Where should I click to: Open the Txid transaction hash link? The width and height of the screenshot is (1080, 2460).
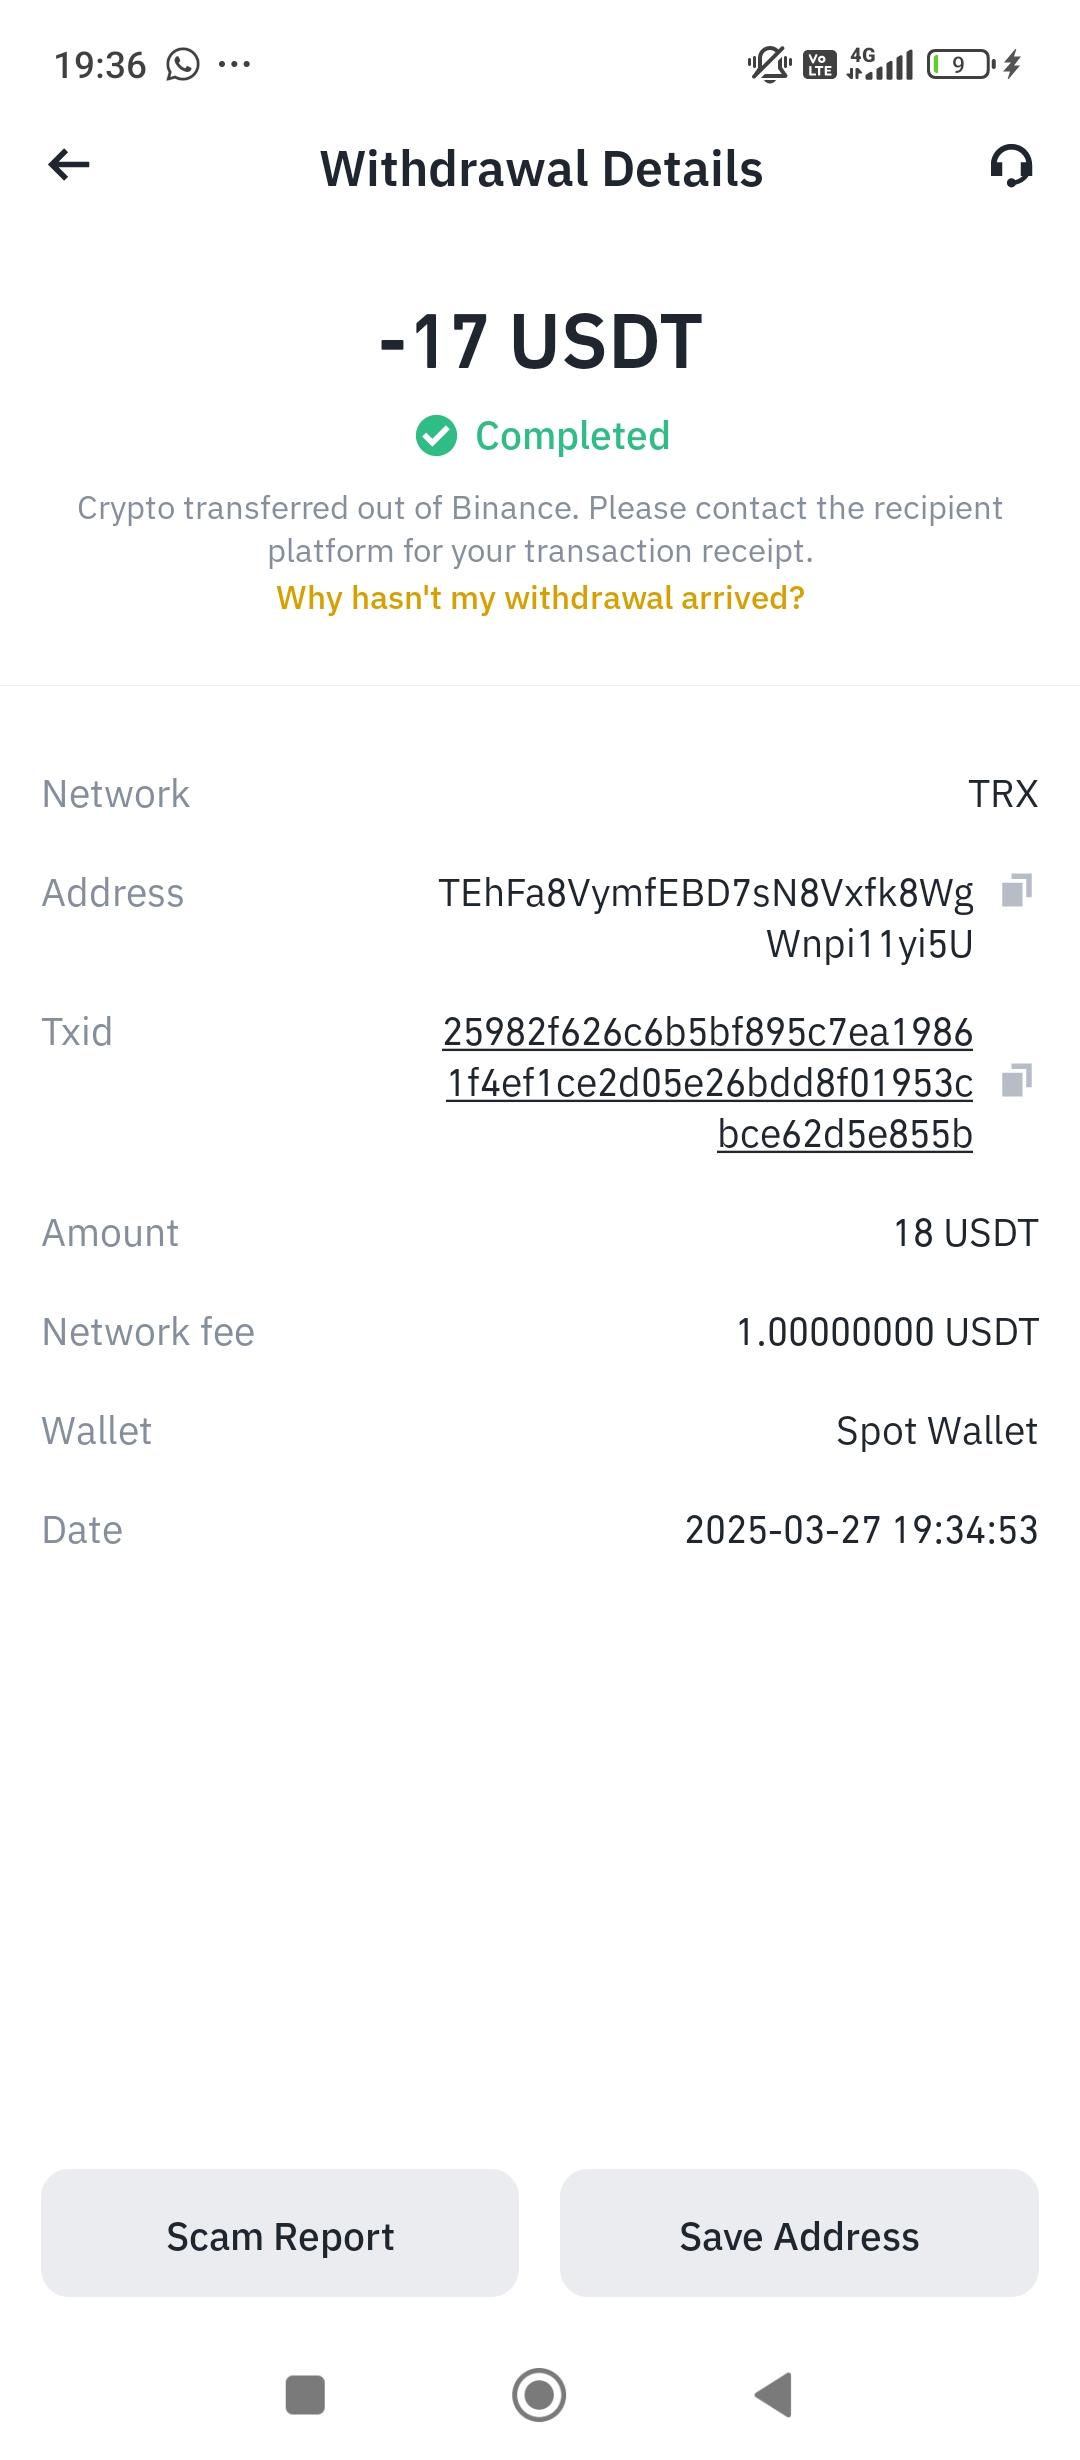[708, 1083]
